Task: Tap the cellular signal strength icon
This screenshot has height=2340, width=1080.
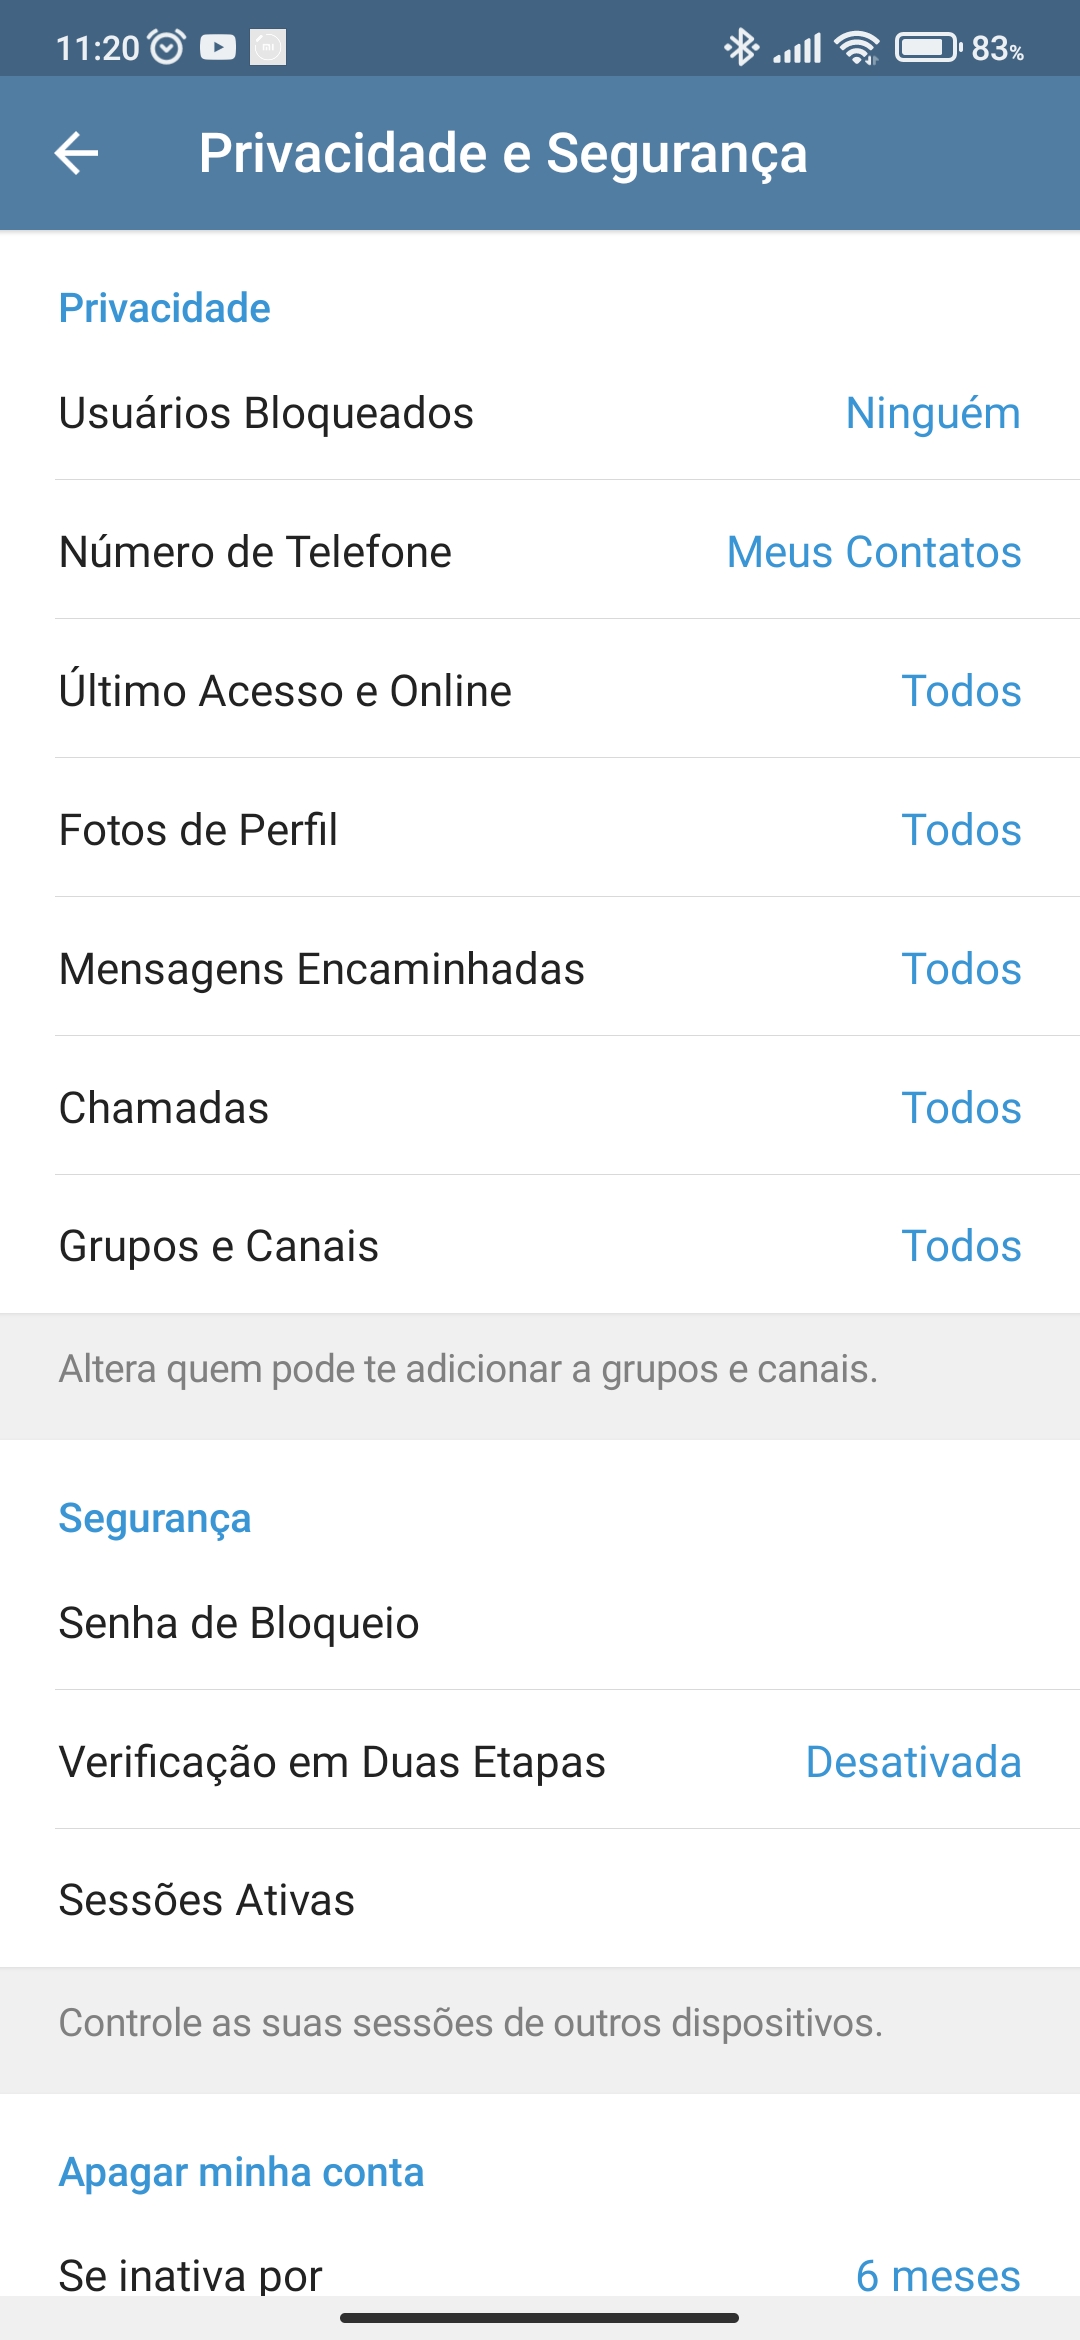Action: [797, 47]
